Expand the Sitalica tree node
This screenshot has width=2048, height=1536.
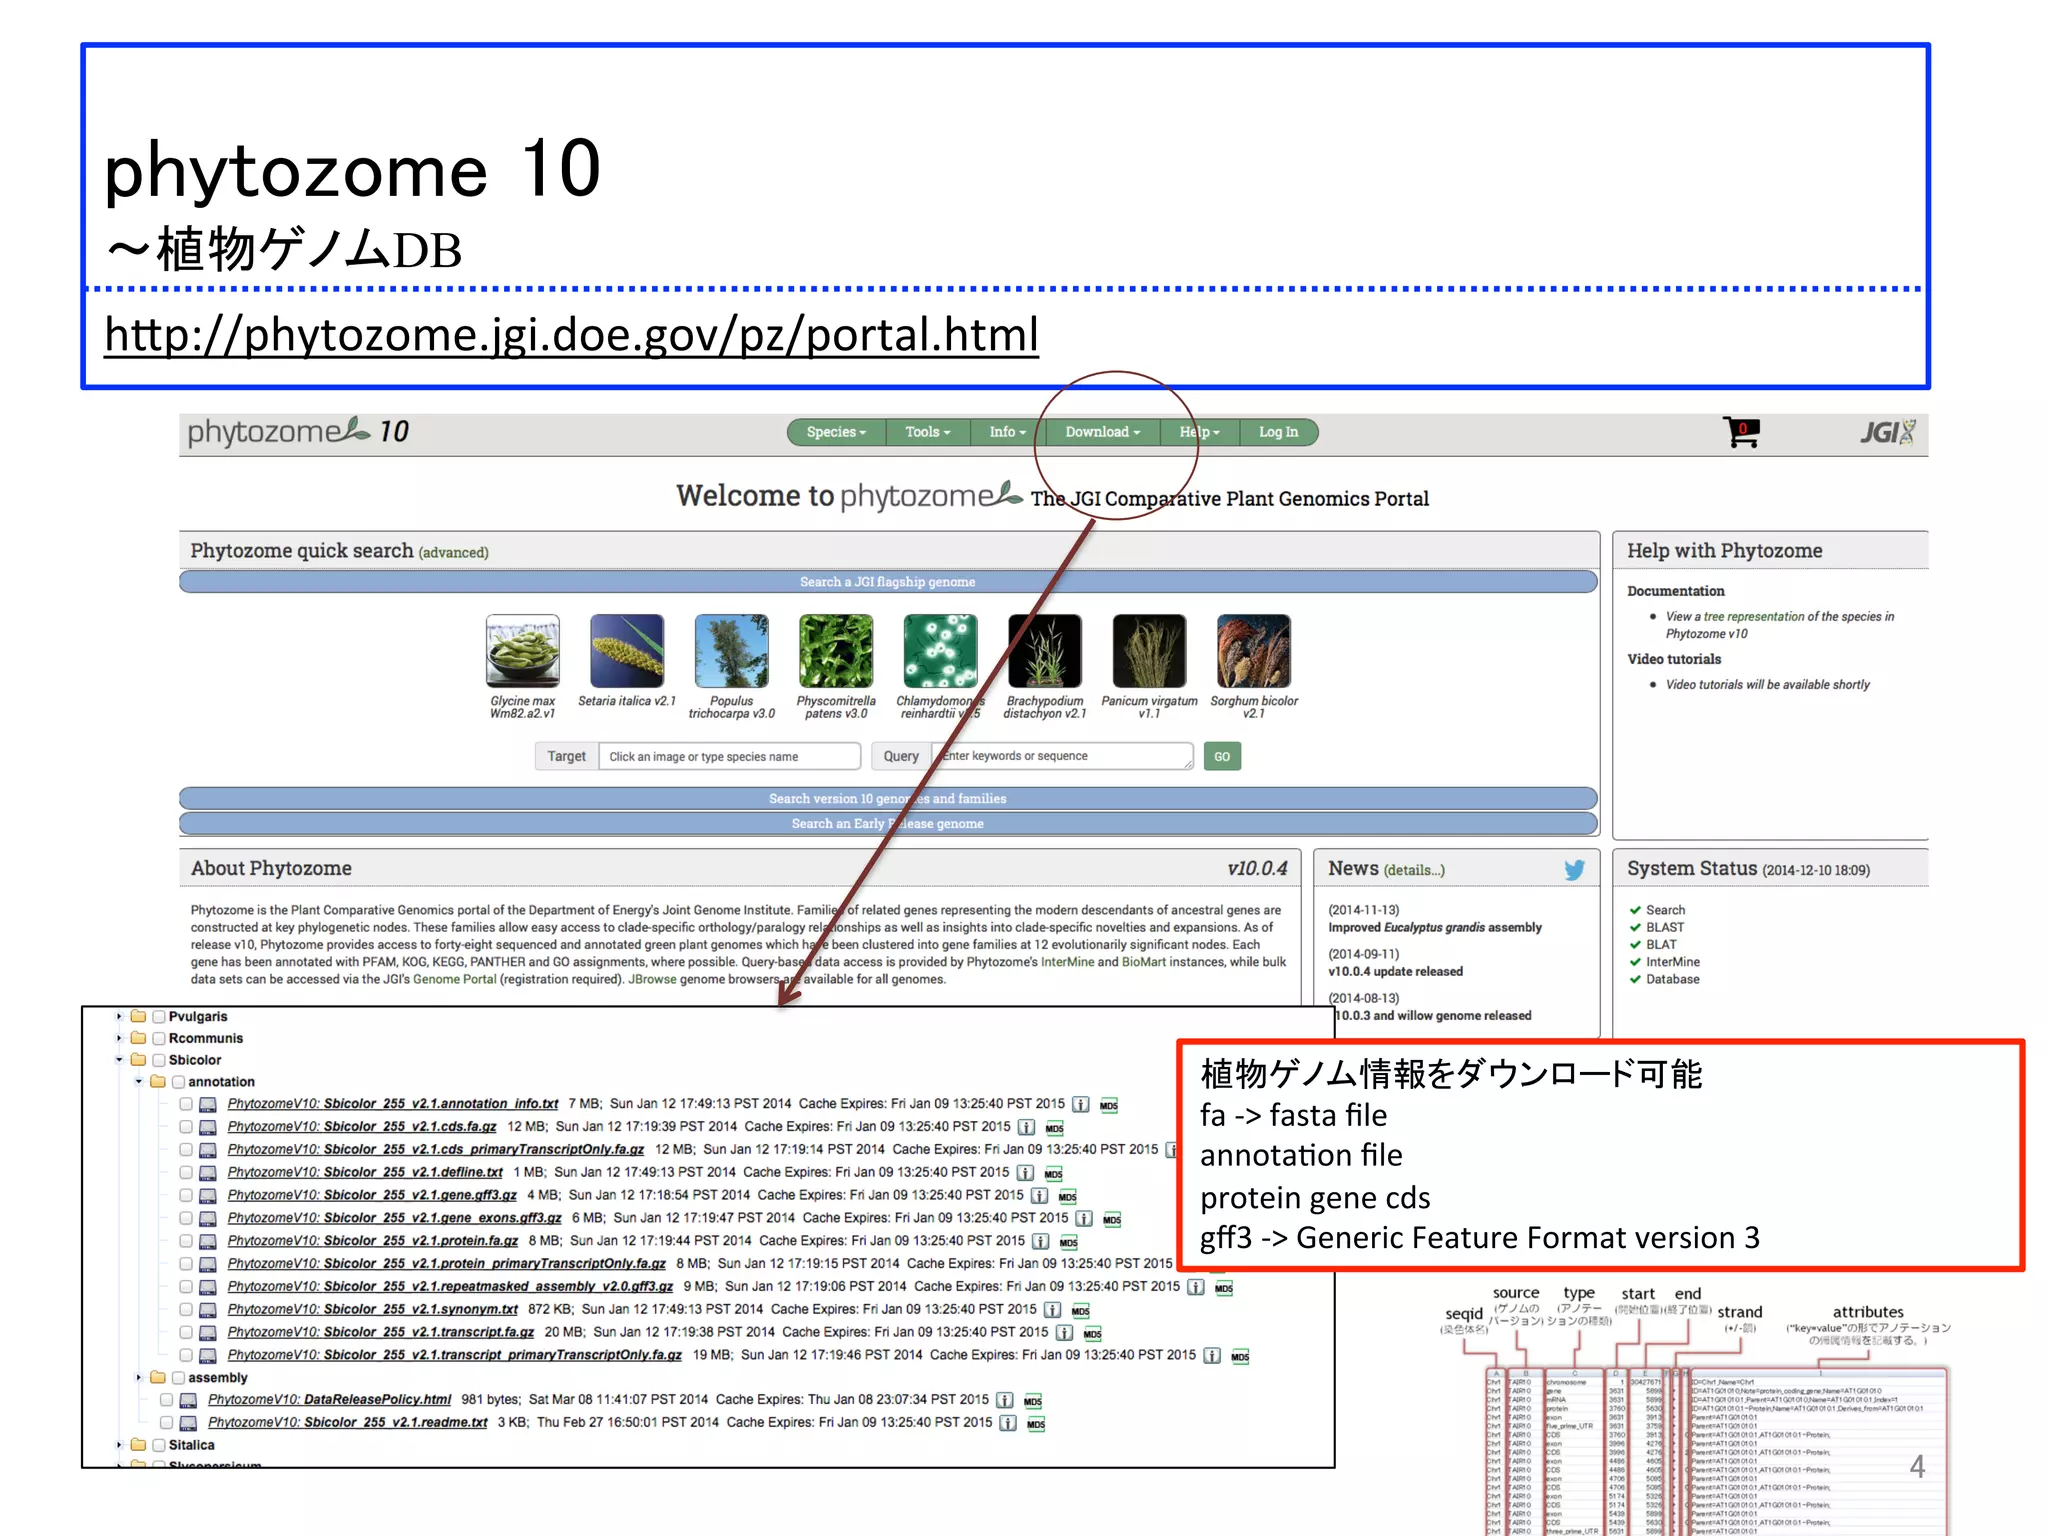119,1445
